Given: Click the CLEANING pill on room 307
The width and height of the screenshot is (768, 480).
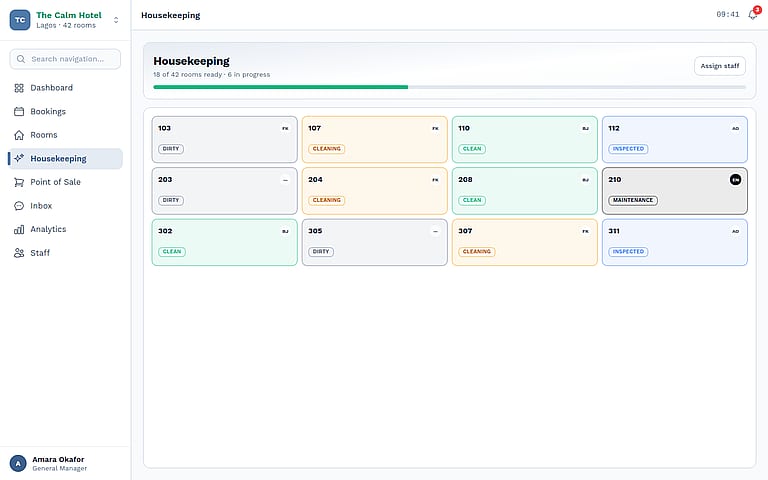Looking at the screenshot, I should click(477, 252).
